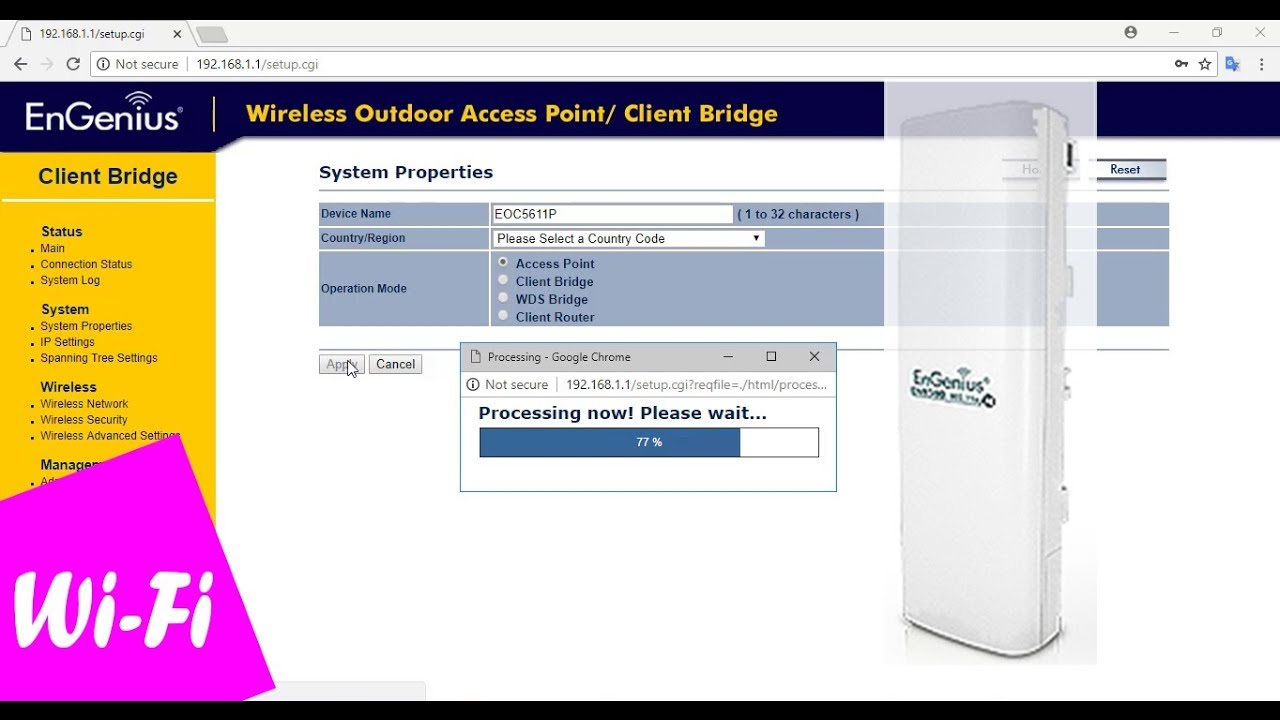The image size is (1280, 720).
Task: Click the System section heading in sidebar
Action: click(x=65, y=309)
